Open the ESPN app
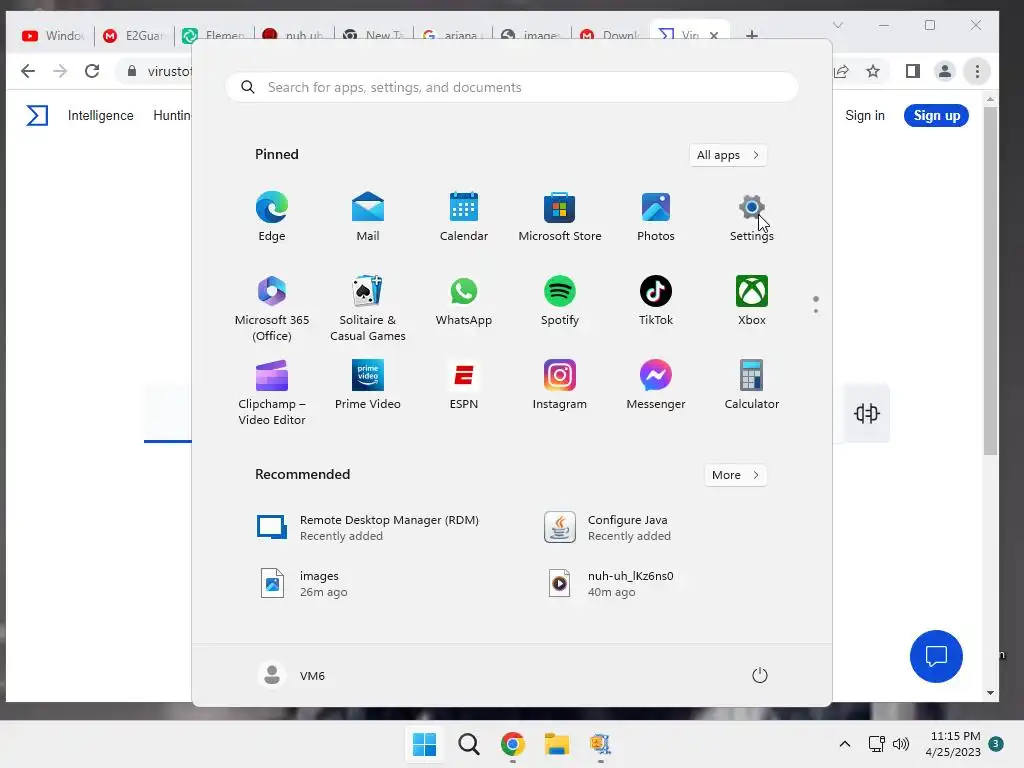Screen dimensions: 1024x768 click(464, 385)
